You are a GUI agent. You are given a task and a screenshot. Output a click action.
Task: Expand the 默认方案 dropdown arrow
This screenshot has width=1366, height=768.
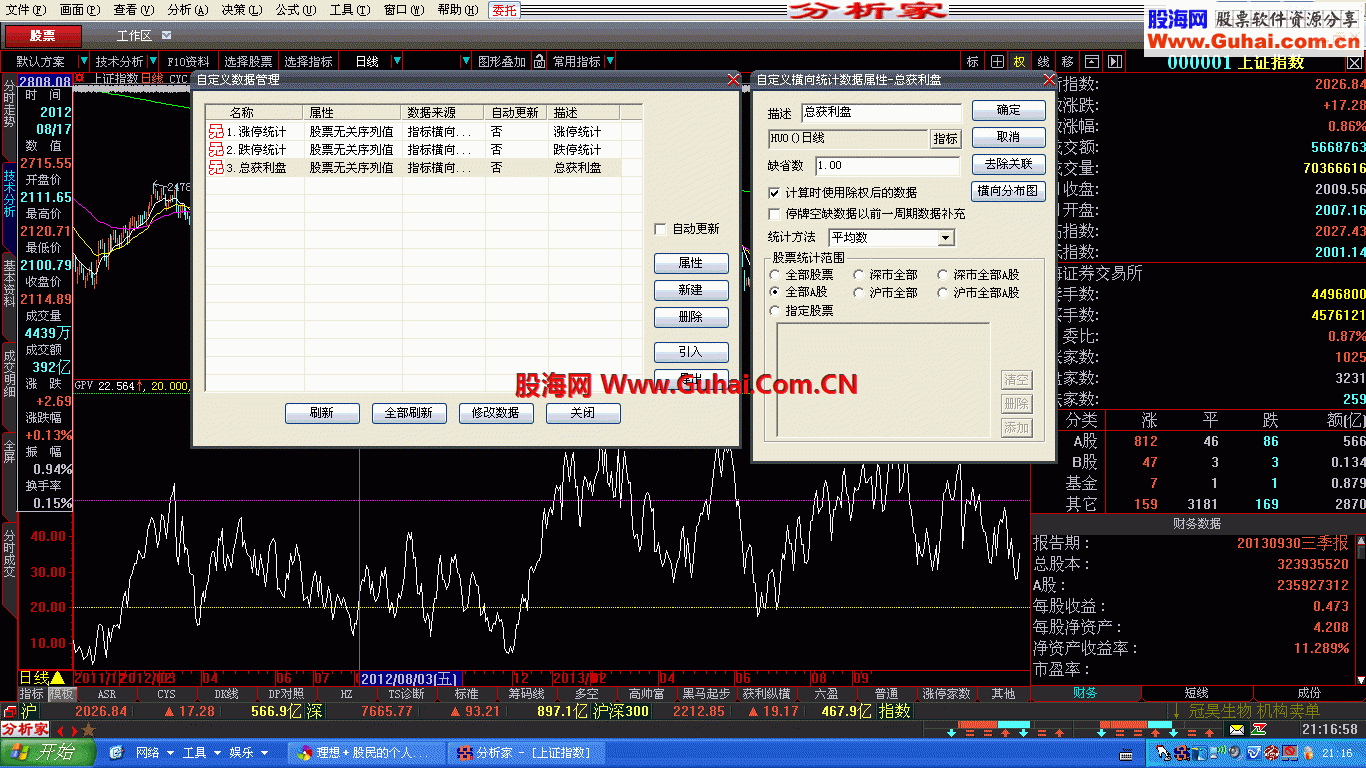pyautogui.click(x=84, y=62)
